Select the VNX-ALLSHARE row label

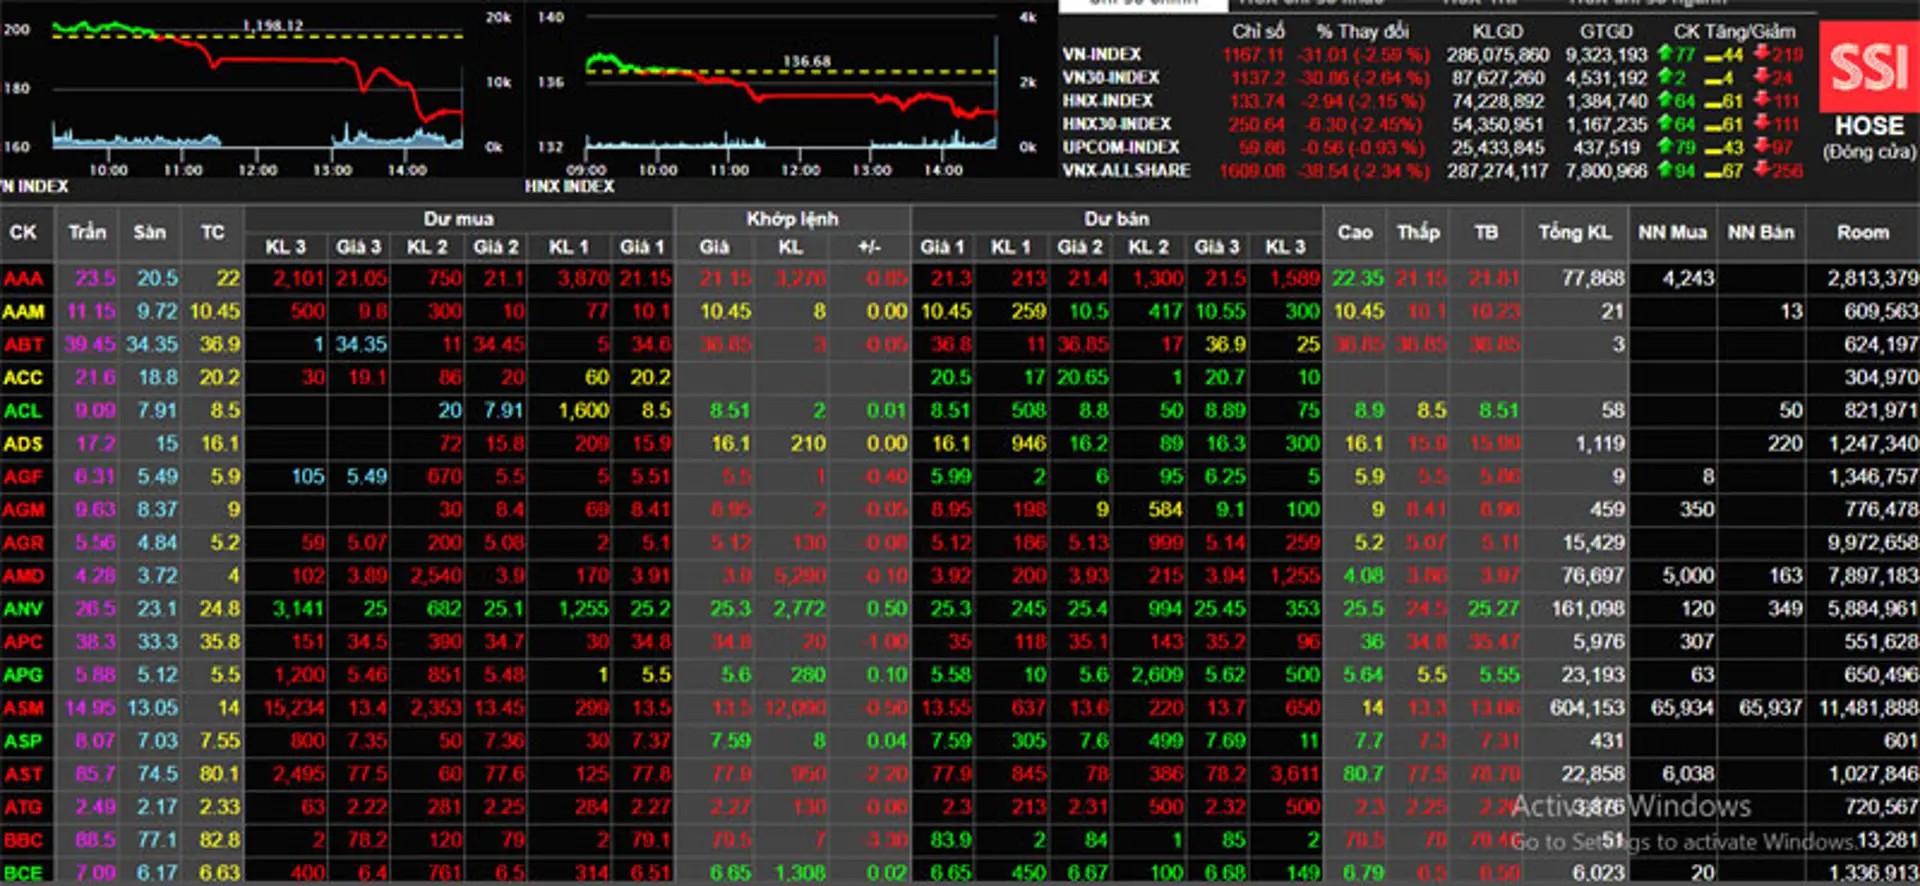point(1127,170)
